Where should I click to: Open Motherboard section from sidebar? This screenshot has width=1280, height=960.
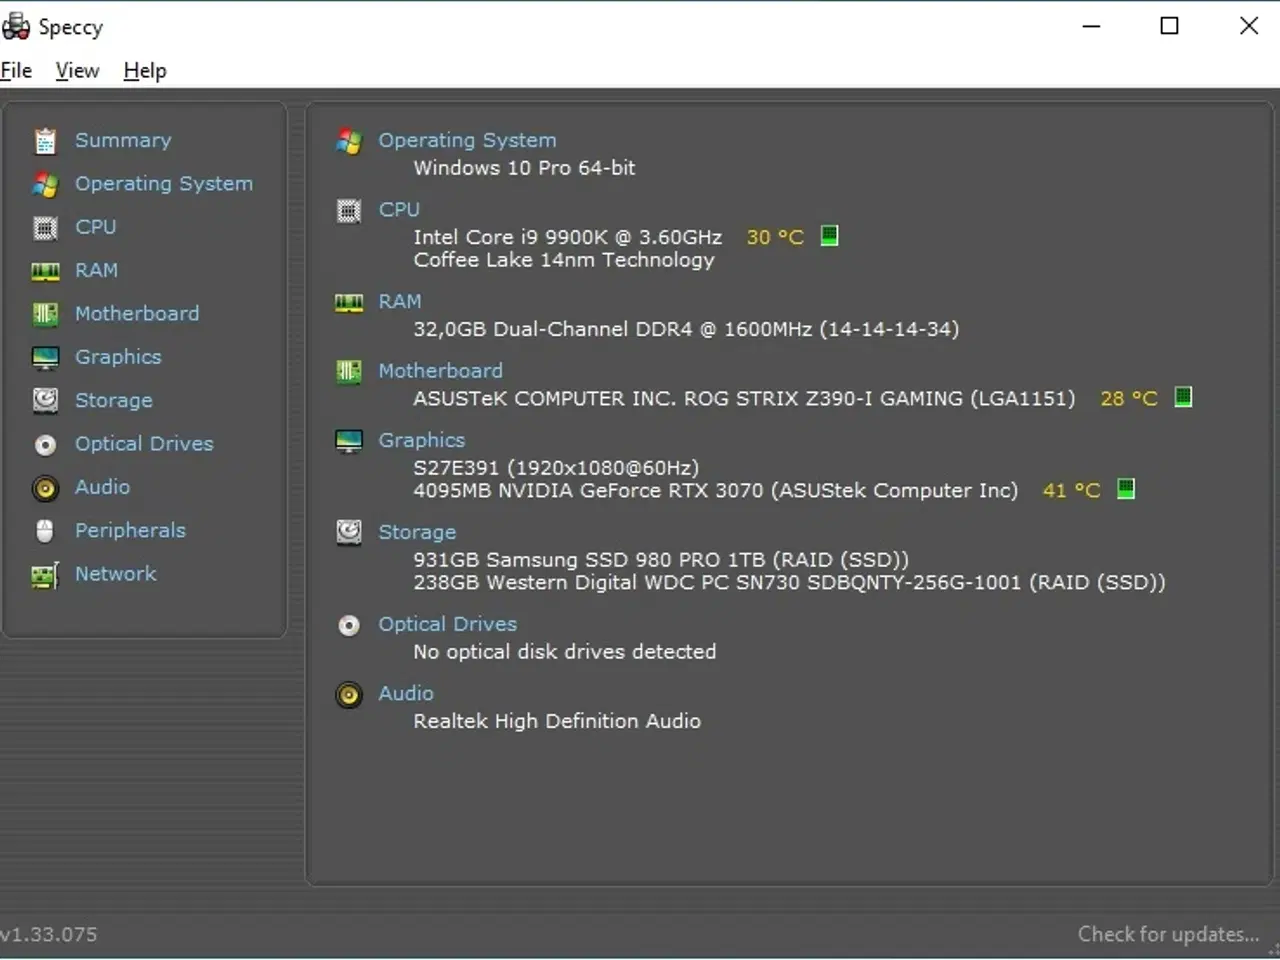click(137, 313)
